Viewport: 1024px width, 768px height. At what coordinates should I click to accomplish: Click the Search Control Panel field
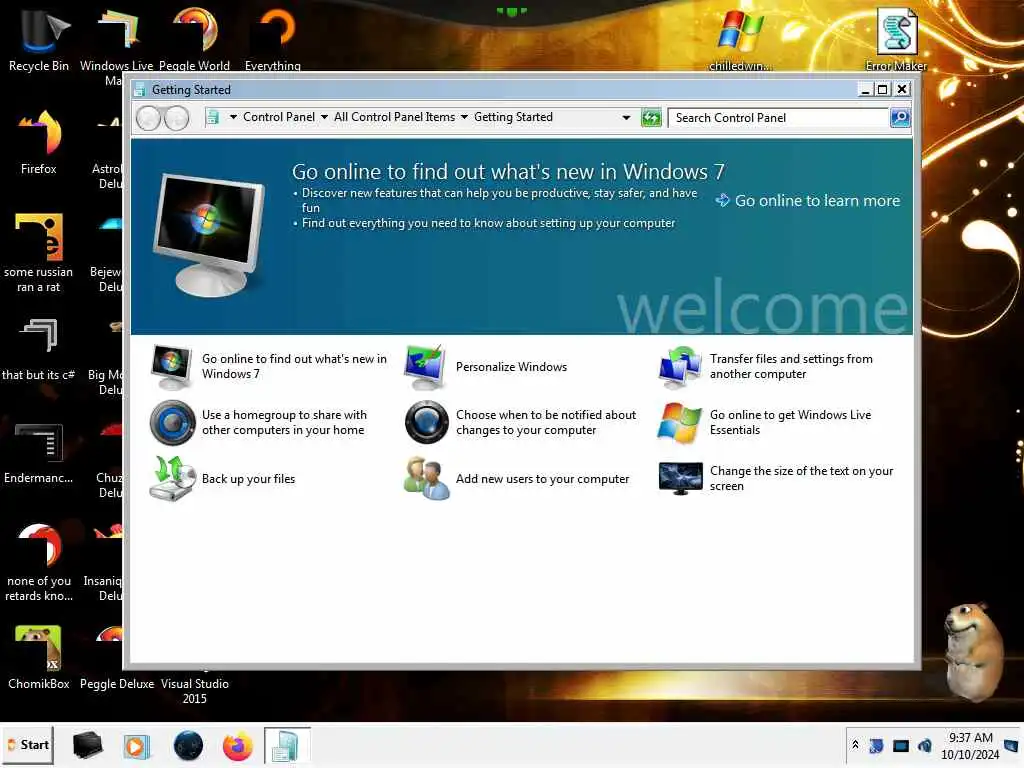click(778, 118)
